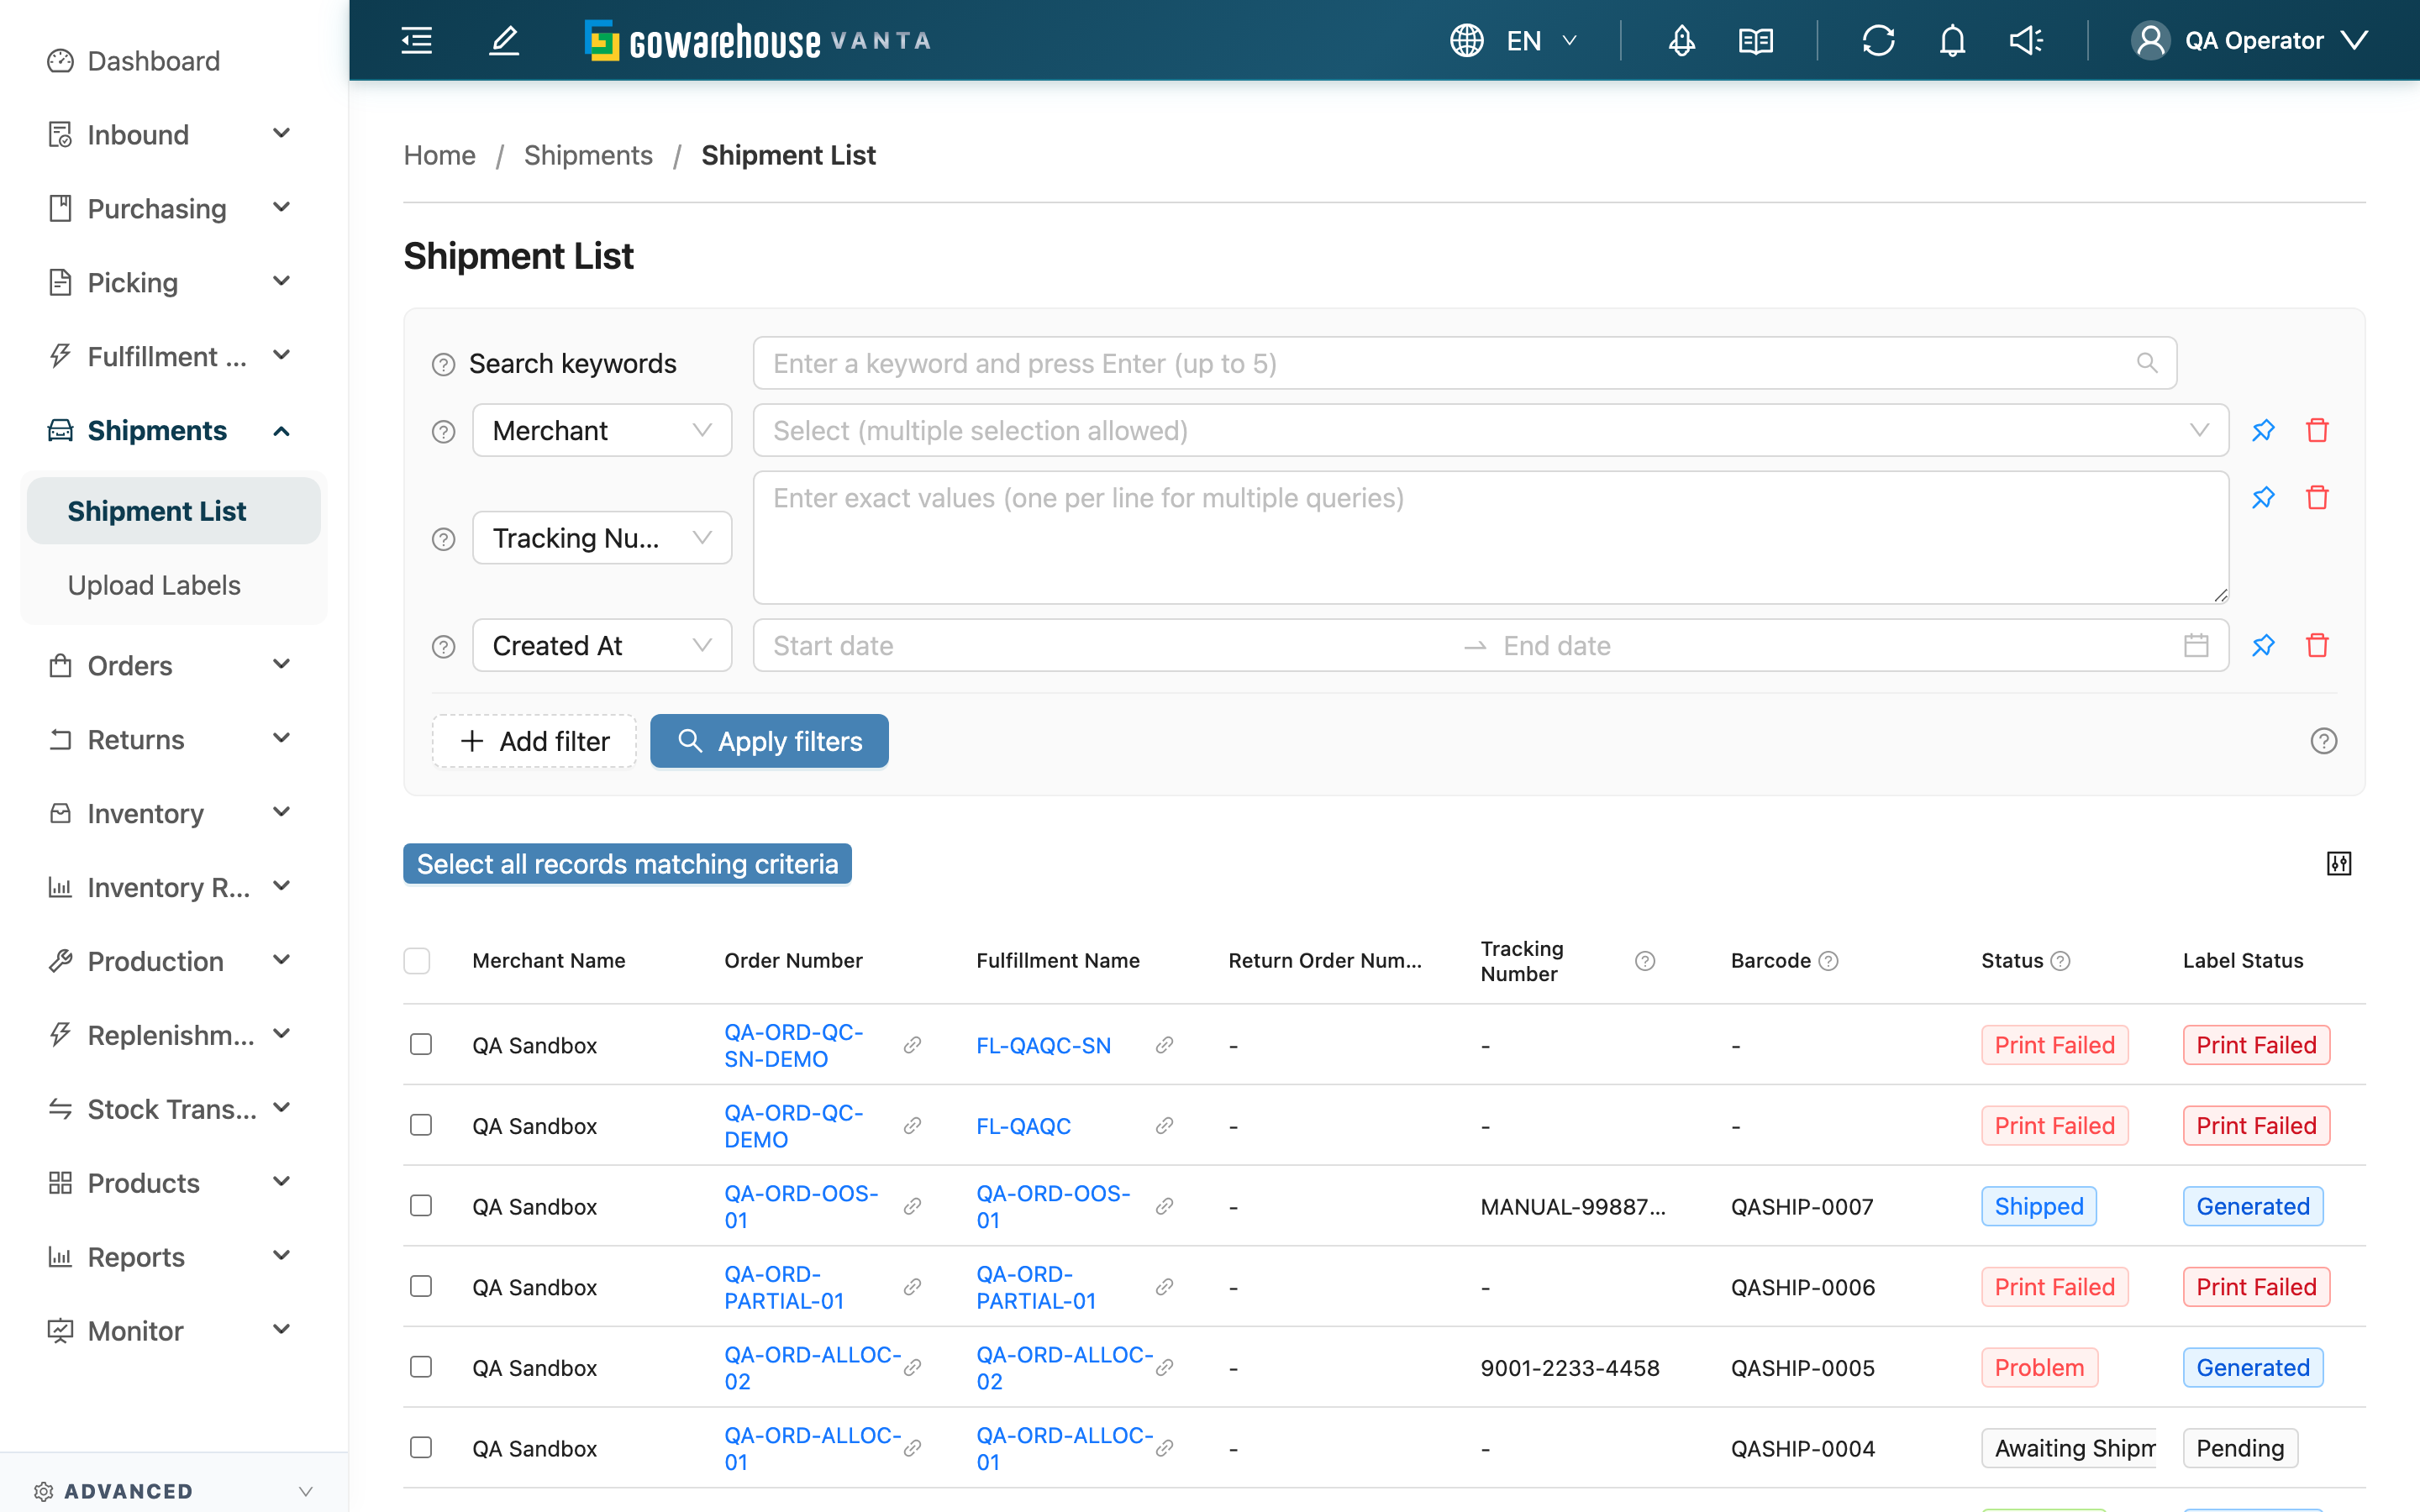This screenshot has height=1512, width=2420.
Task: Focus the Search keywords input field
Action: click(1464, 363)
